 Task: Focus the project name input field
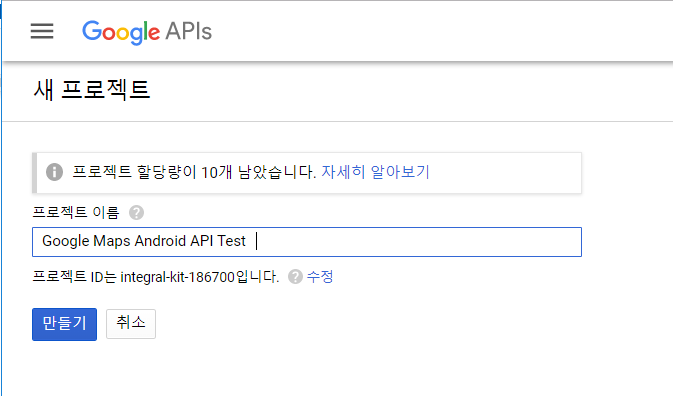[307, 242]
